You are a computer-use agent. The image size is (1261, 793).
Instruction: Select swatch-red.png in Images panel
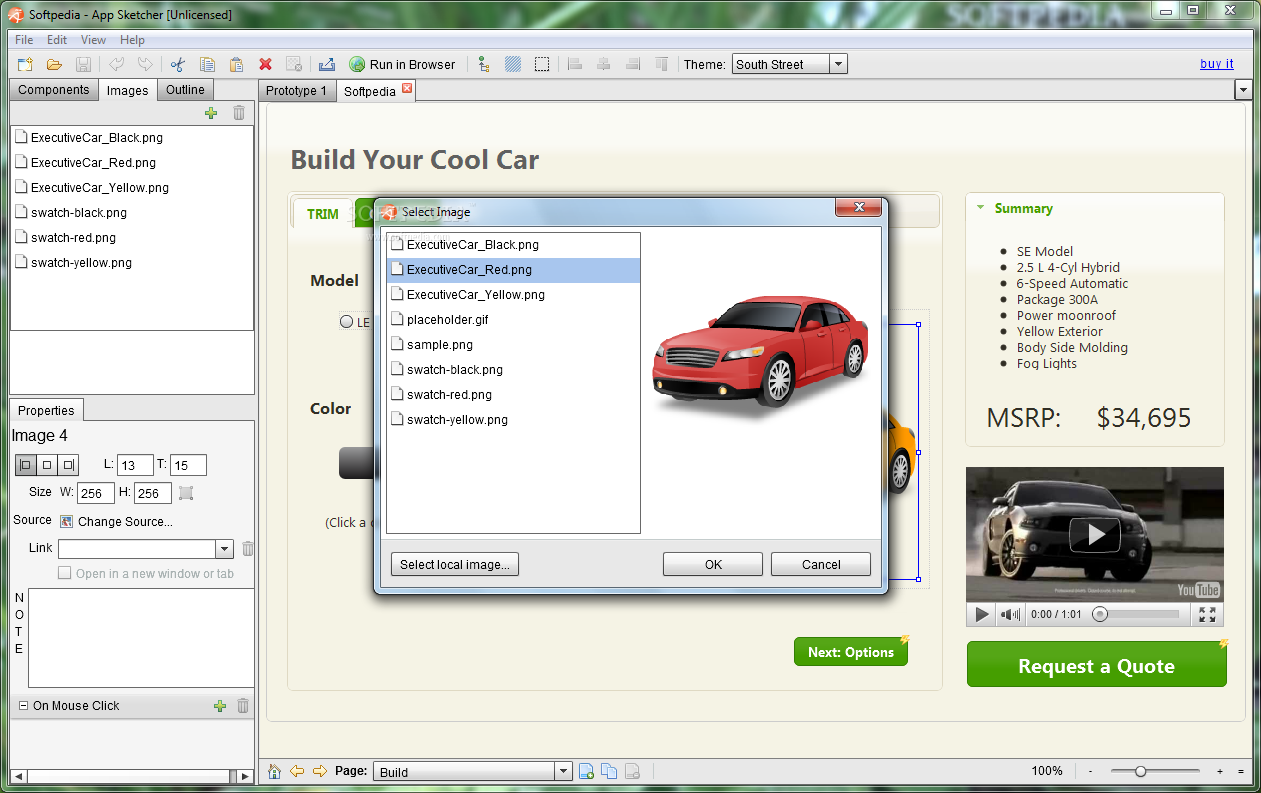(x=131, y=238)
